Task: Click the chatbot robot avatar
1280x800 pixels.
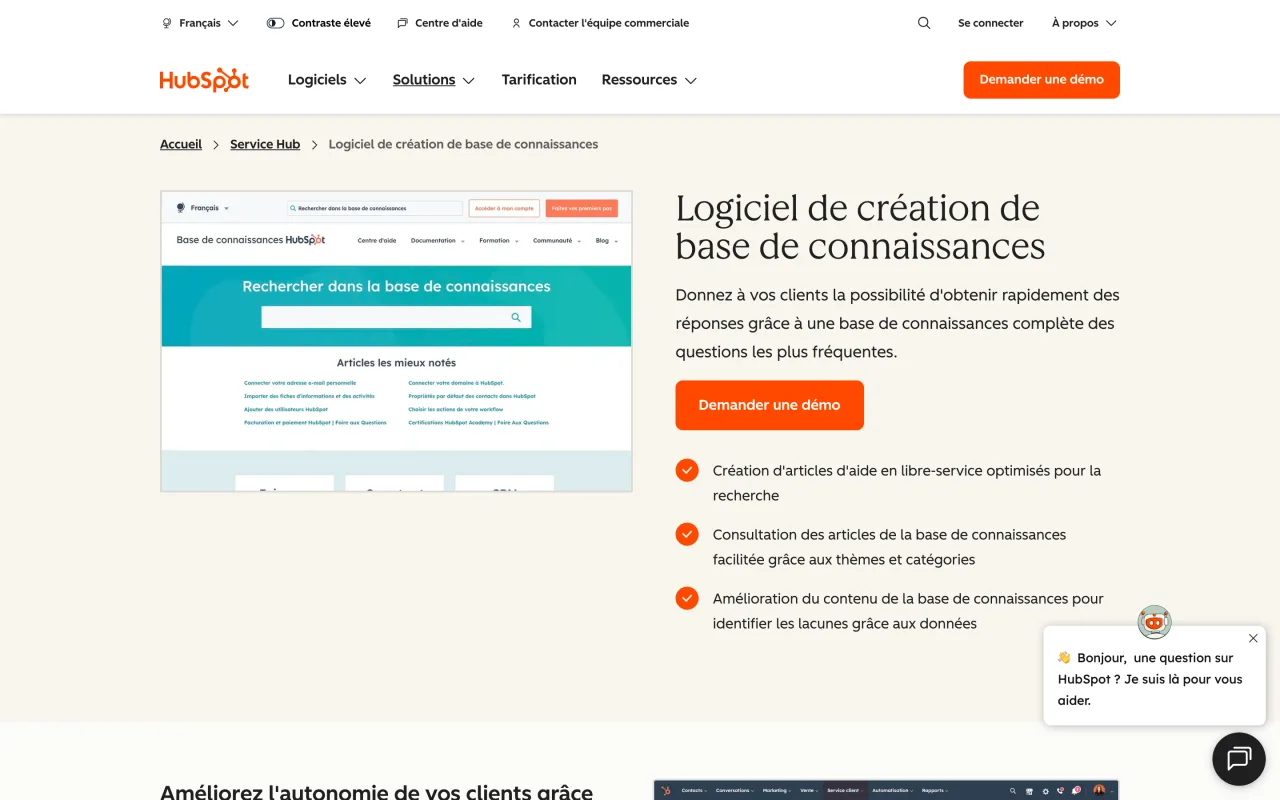Action: 1154,622
